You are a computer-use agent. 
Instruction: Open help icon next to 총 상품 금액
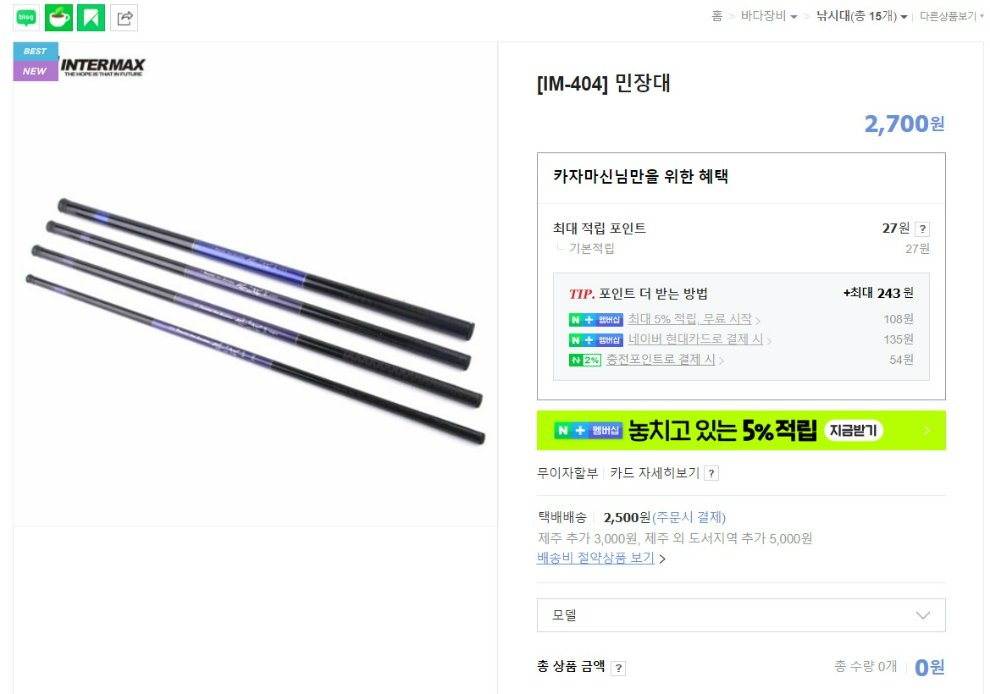[619, 667]
